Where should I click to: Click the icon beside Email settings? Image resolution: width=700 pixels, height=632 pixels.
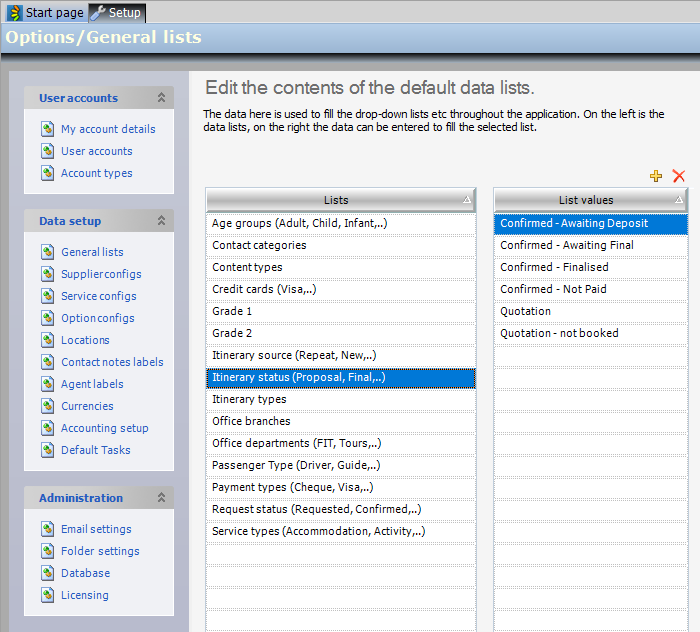click(x=47, y=529)
